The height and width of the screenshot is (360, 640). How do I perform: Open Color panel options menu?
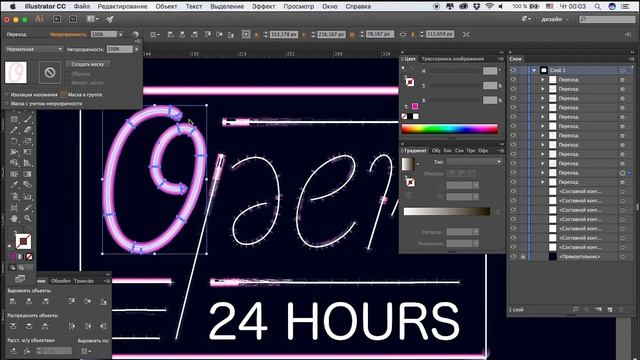(500, 59)
